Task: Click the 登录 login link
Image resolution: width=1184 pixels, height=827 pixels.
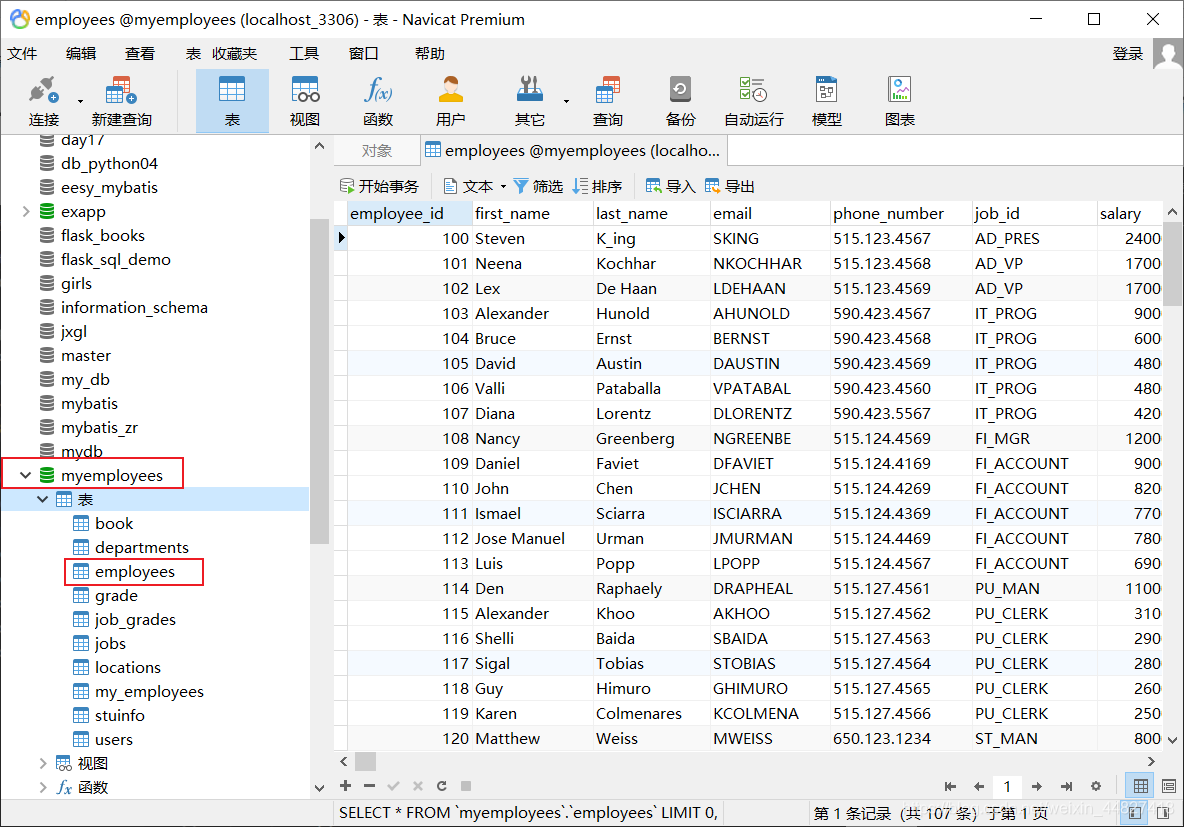Action: tap(1128, 54)
